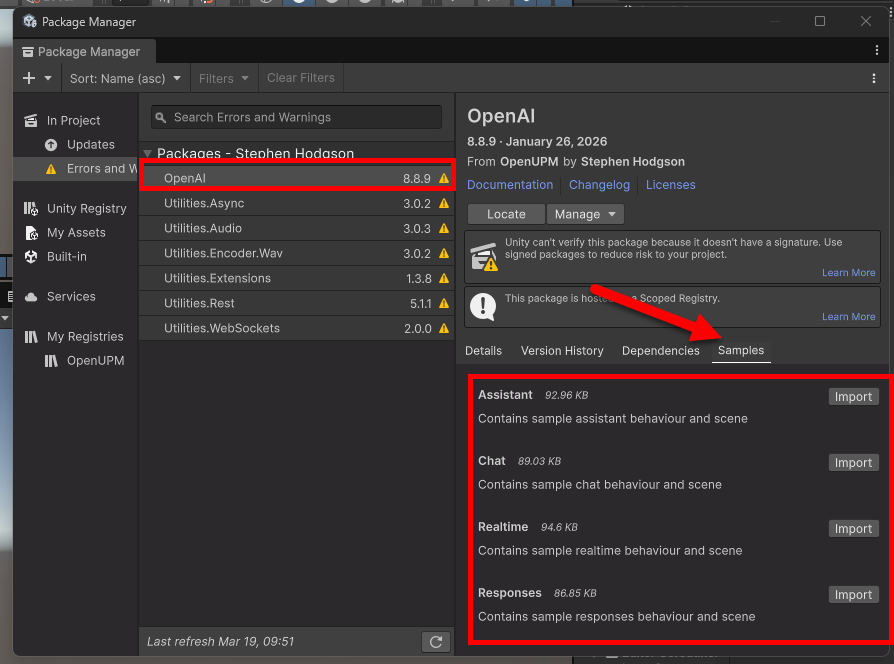Screen dimensions: 894x664
Task: Open the add package dropdown arrow
Action: (48, 78)
